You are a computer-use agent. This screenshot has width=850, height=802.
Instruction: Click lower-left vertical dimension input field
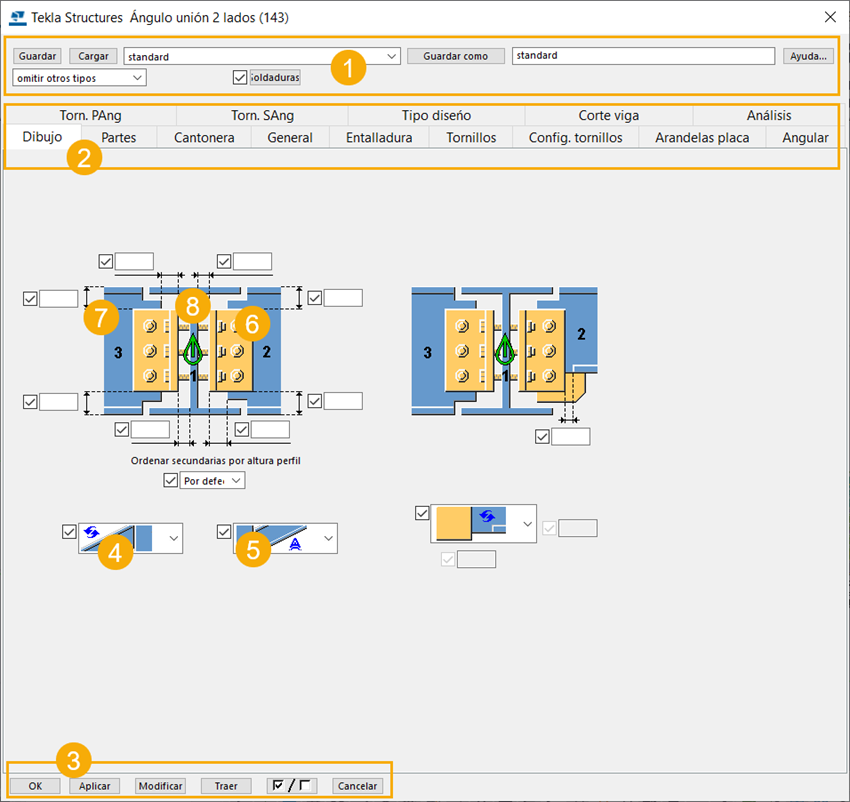pos(59,402)
